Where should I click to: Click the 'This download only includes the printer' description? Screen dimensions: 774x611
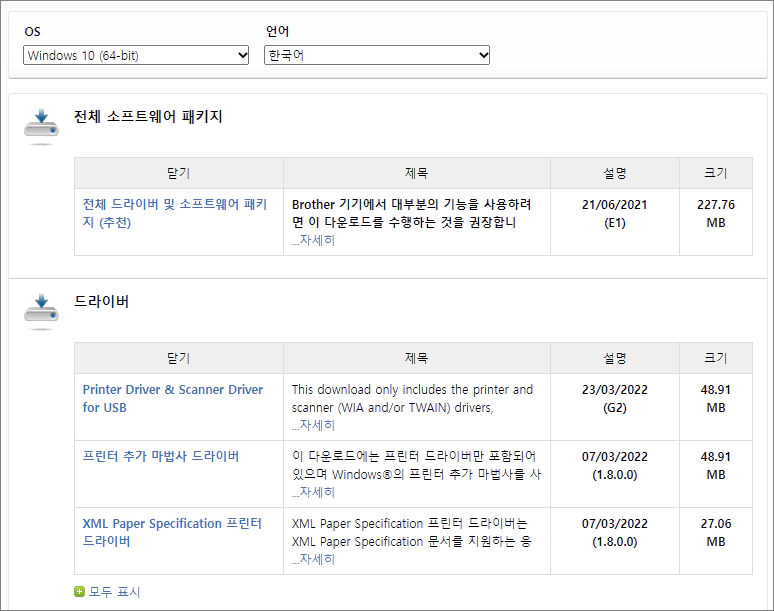coord(412,398)
